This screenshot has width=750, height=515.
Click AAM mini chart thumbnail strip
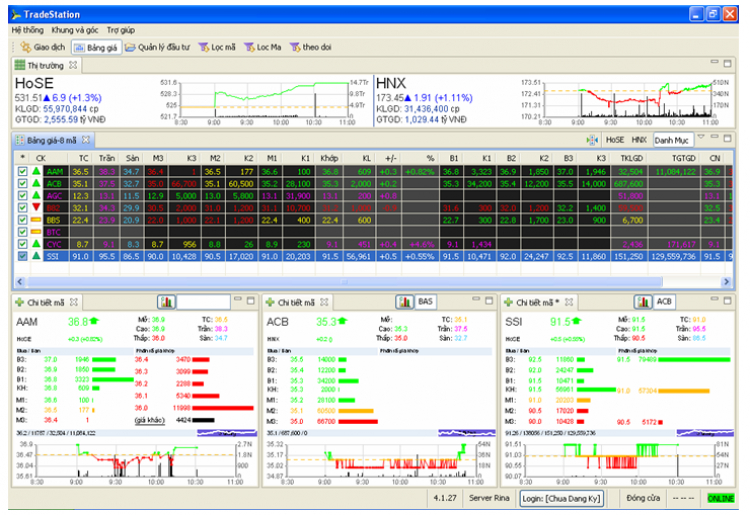227,433
